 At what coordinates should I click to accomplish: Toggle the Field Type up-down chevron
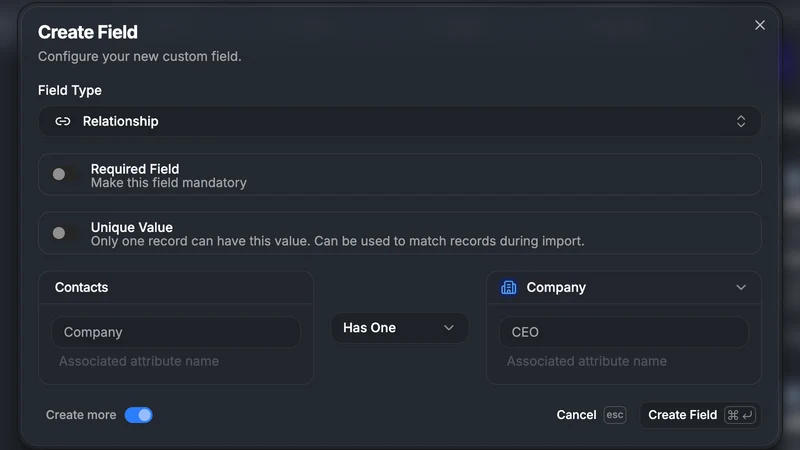tap(741, 121)
